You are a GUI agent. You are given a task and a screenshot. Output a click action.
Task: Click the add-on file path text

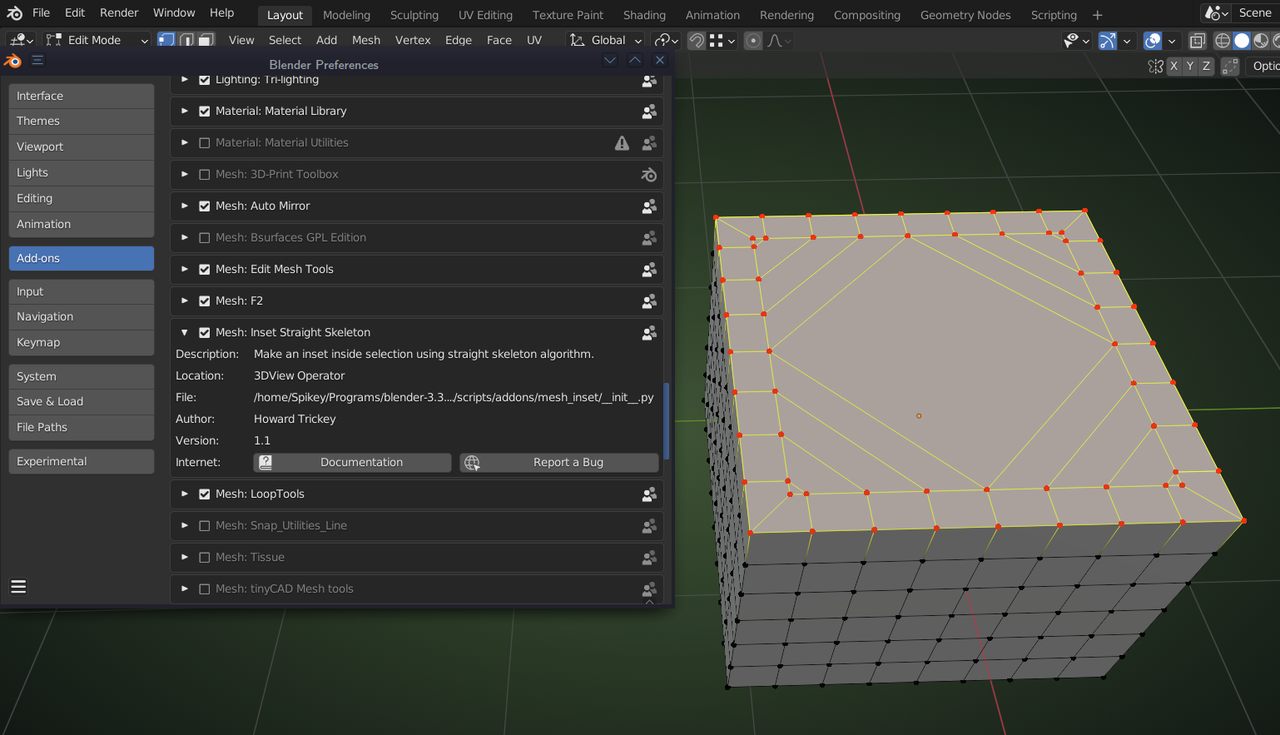454,397
